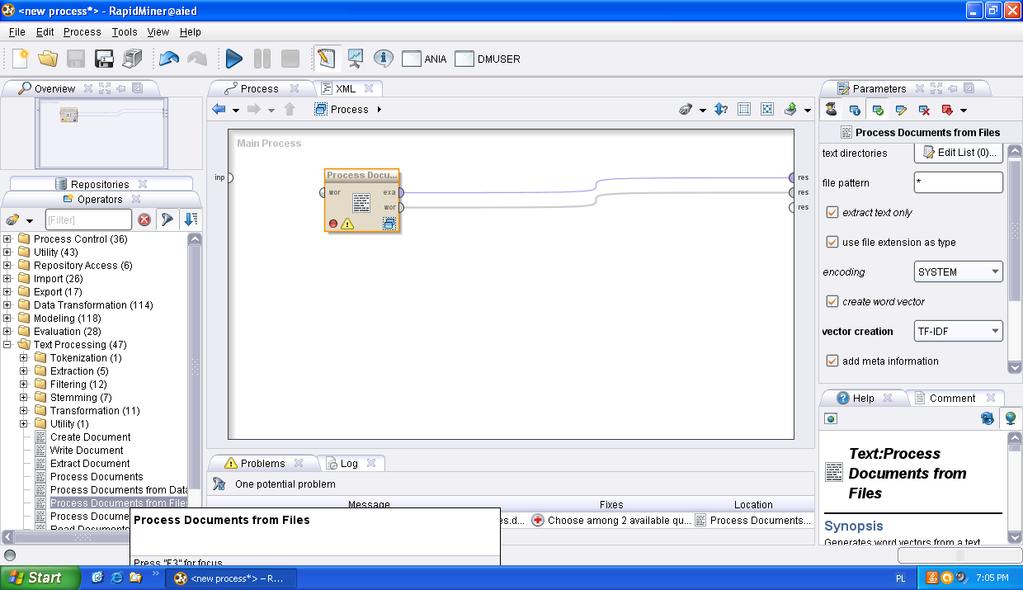Run the process with the blue play button
Screen dimensions: 1023x590
point(234,59)
